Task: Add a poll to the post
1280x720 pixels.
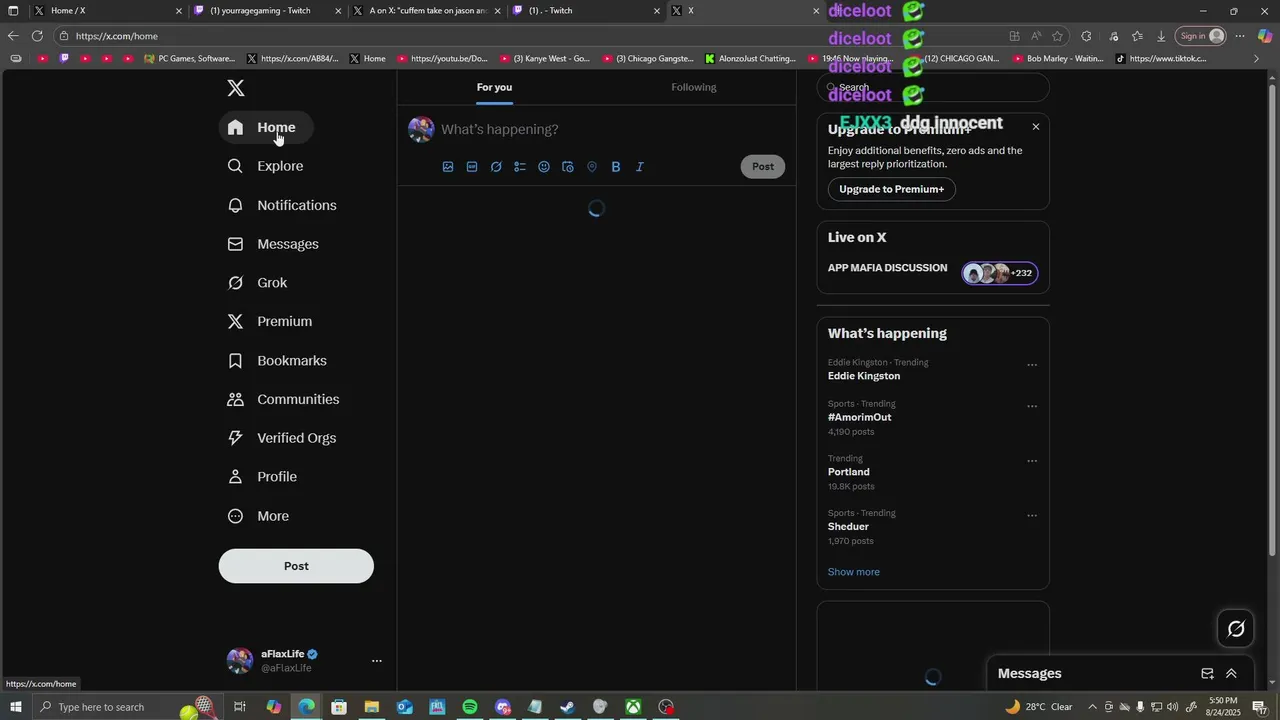Action: pyautogui.click(x=520, y=167)
